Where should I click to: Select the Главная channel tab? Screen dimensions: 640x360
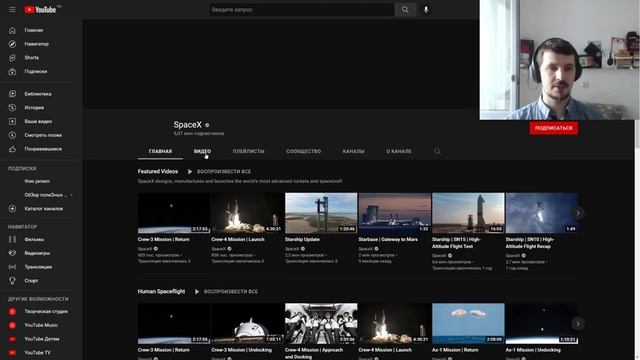pos(160,151)
